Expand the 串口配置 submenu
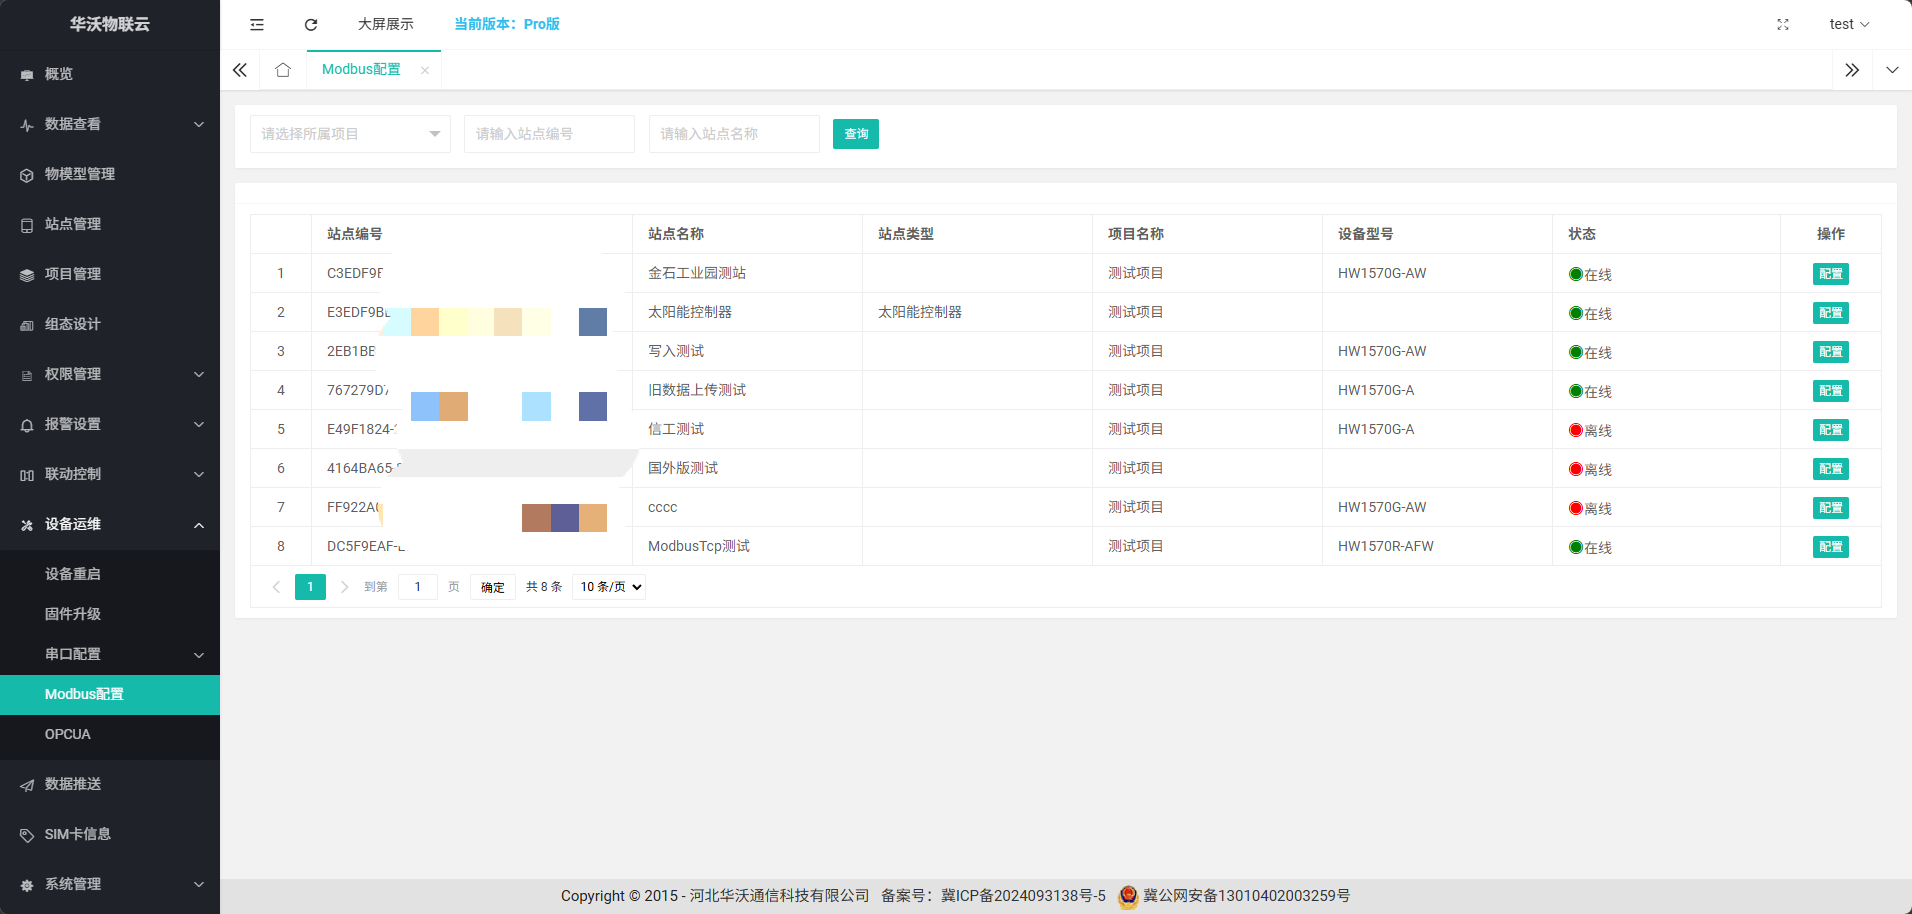 click(x=110, y=654)
